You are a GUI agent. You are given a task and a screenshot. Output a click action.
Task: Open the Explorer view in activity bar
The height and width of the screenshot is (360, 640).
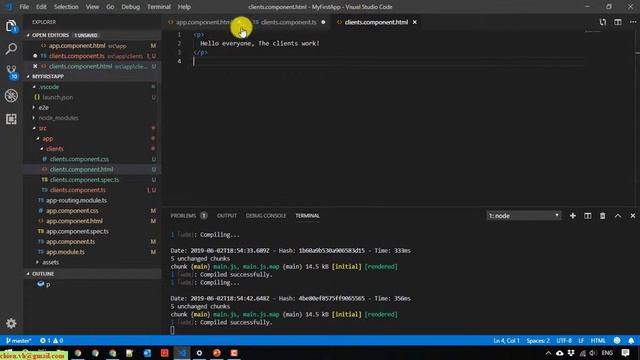(x=11, y=26)
